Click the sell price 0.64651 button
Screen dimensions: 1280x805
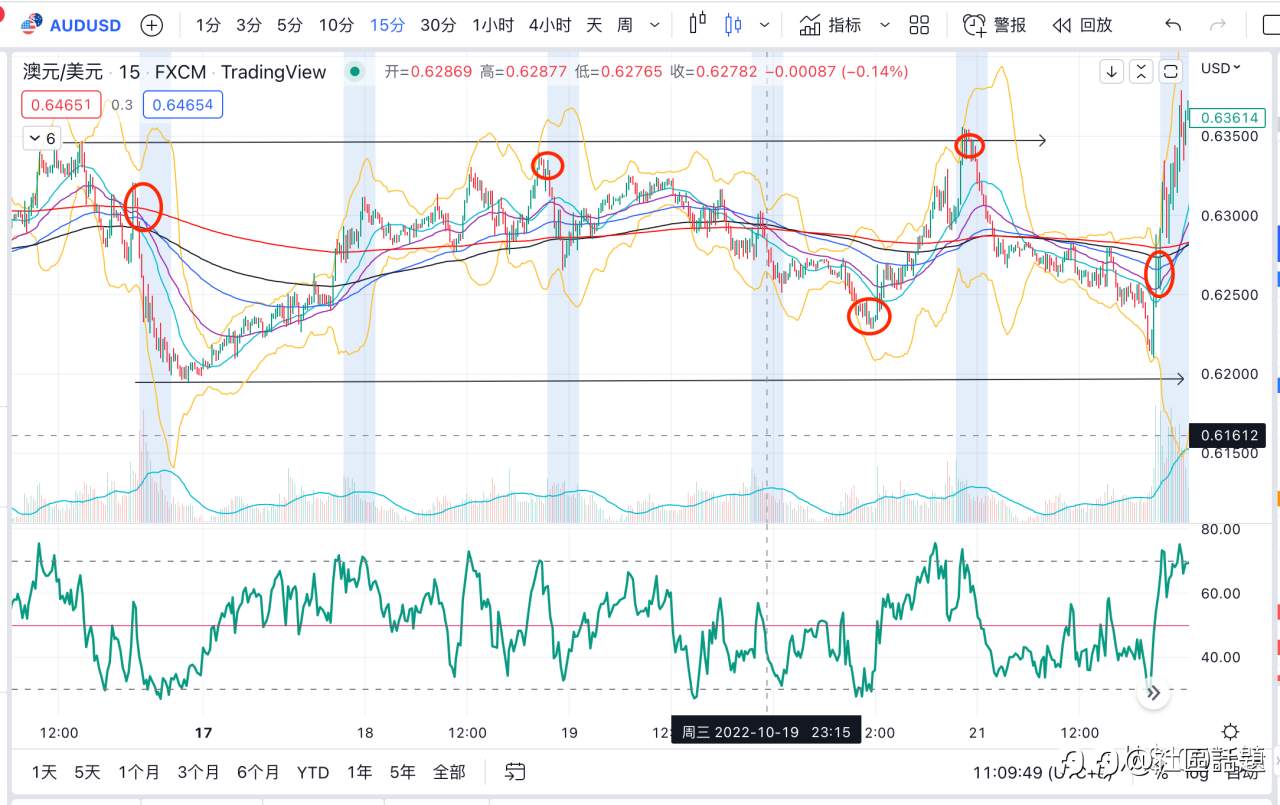click(x=61, y=104)
